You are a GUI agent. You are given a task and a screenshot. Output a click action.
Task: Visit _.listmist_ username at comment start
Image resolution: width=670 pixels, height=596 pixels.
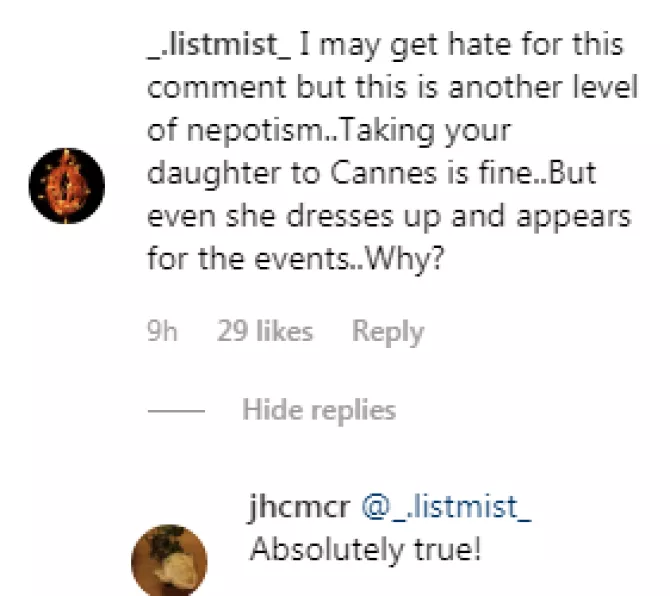pos(219,44)
